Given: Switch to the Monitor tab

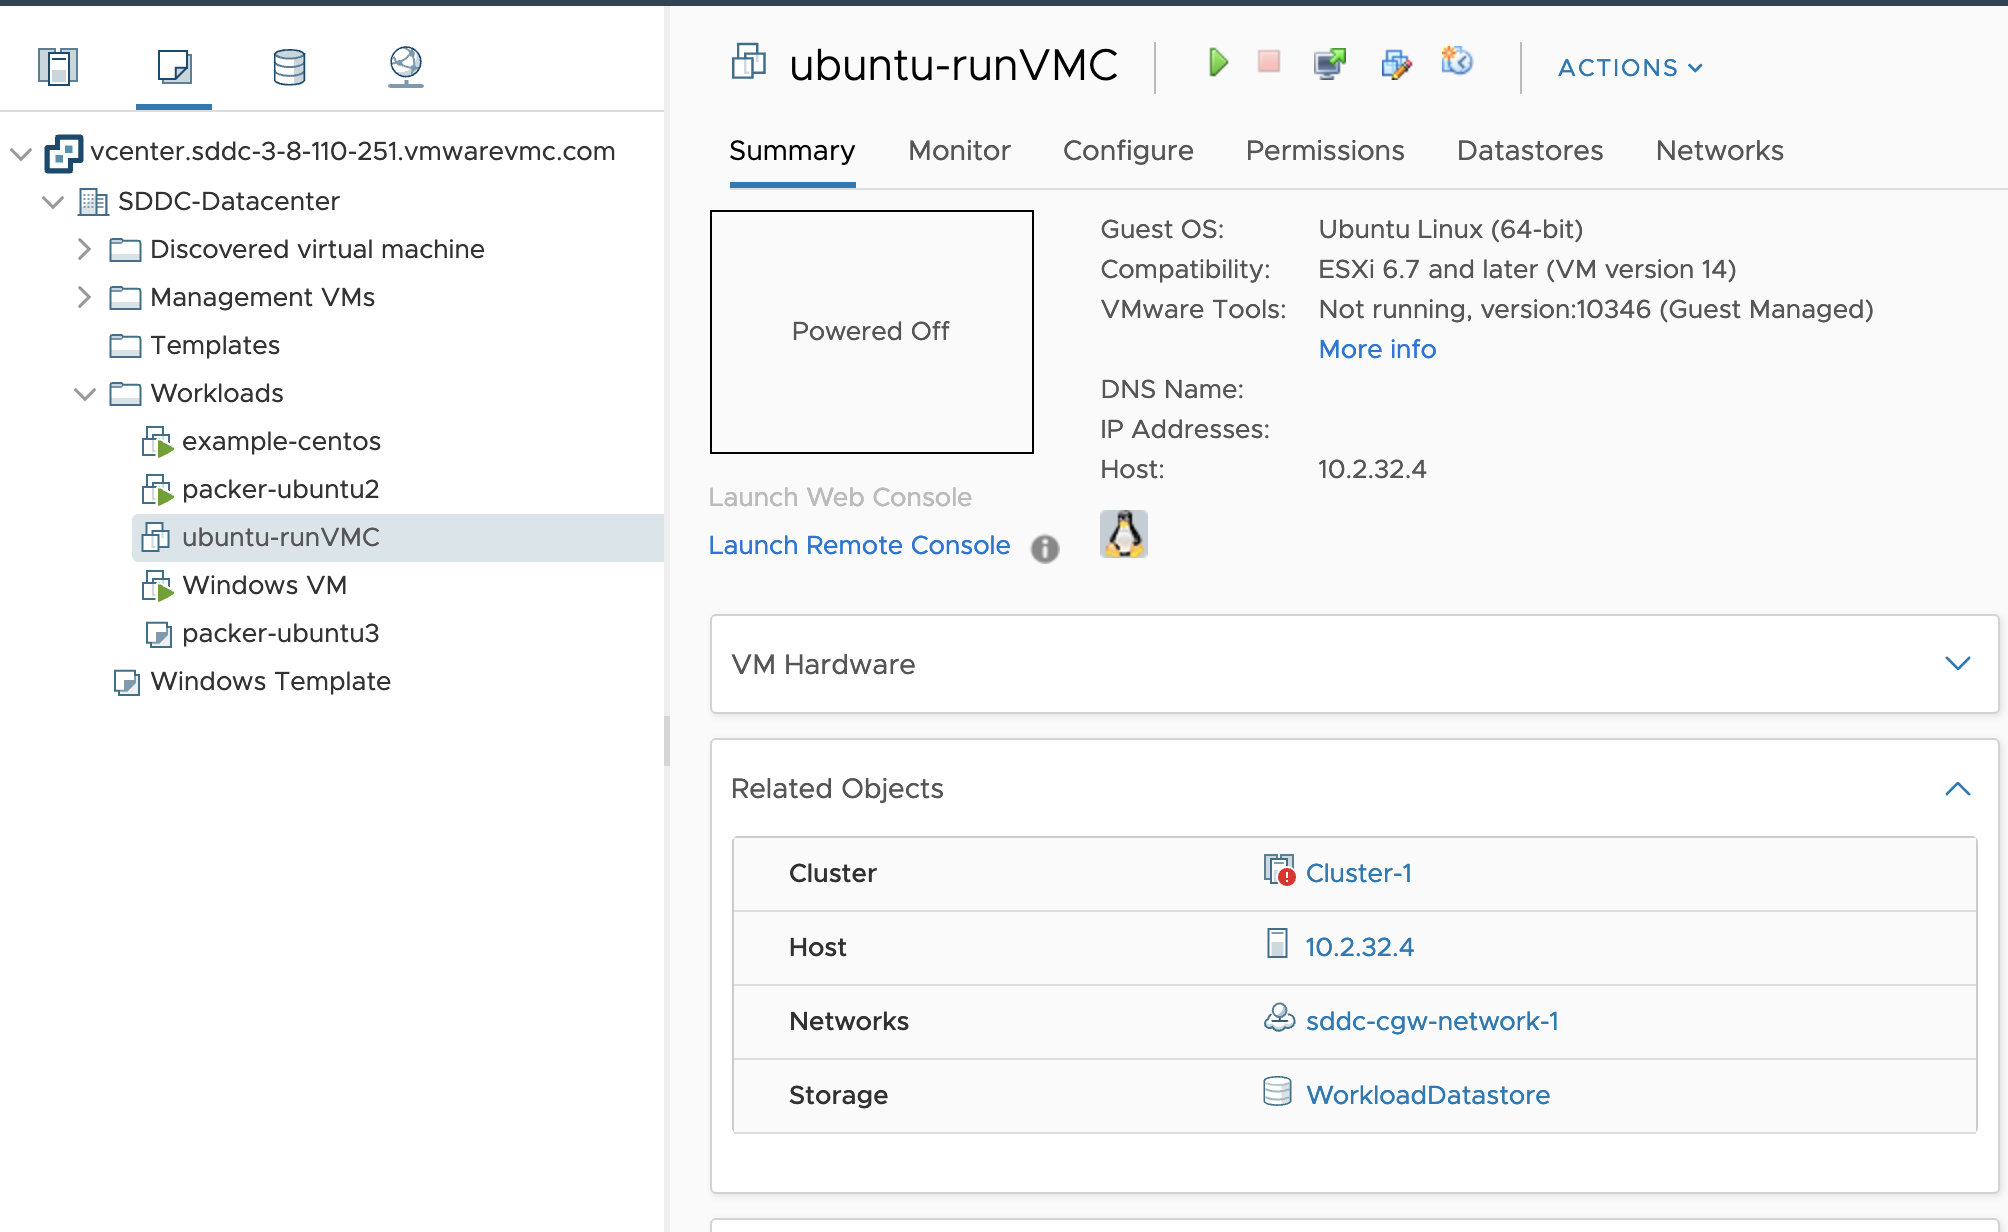Looking at the screenshot, I should tap(959, 151).
